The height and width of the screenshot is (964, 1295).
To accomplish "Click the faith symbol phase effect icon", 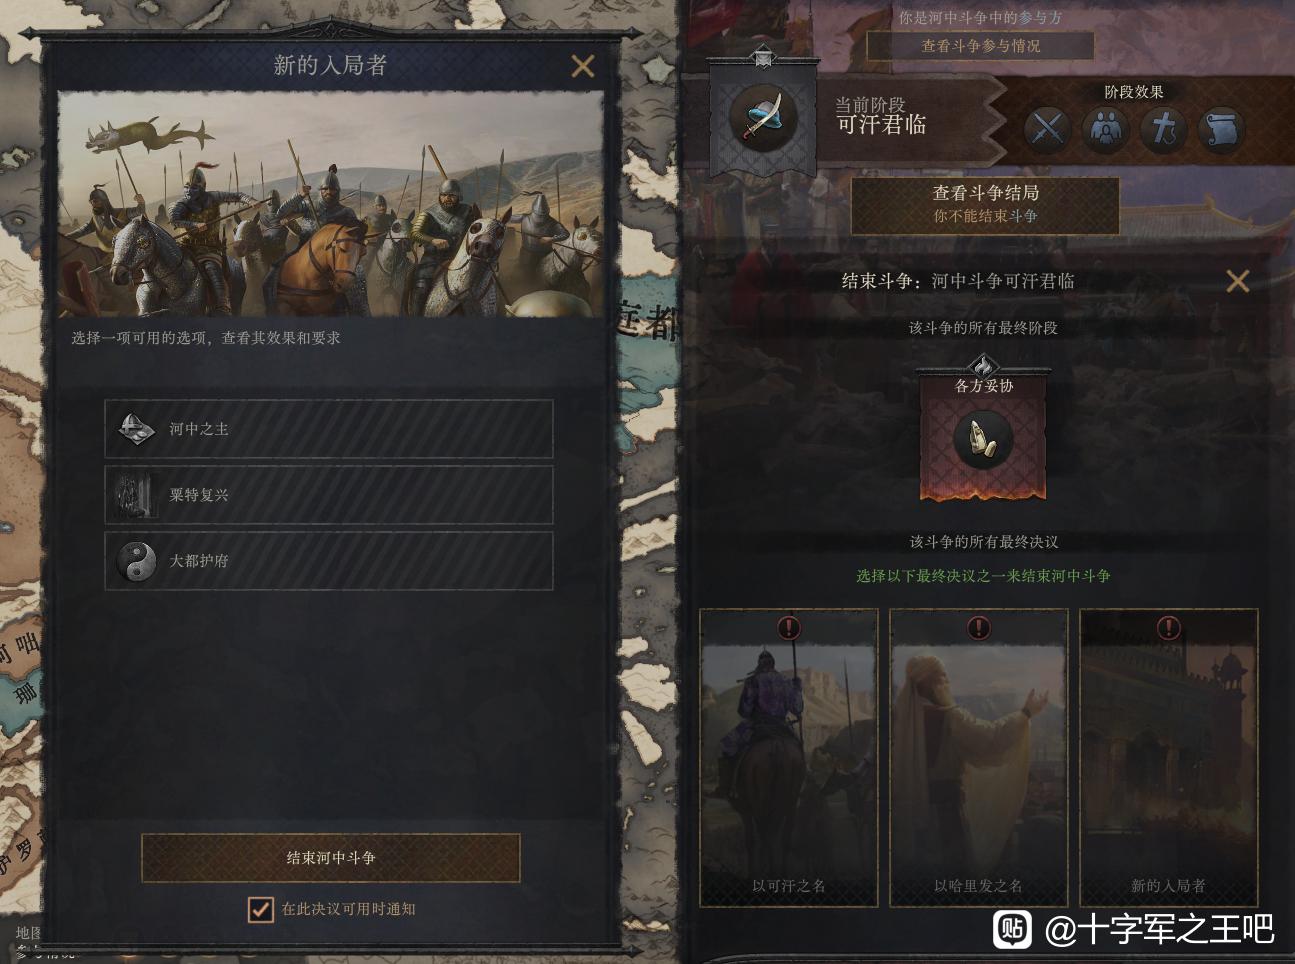I will pos(1163,129).
